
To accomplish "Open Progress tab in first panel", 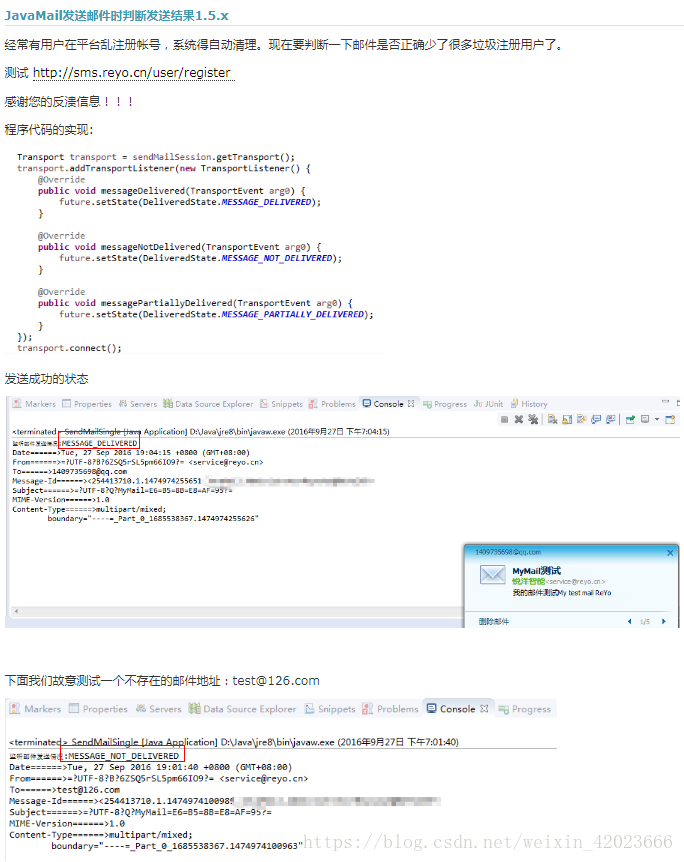I will click(x=445, y=404).
